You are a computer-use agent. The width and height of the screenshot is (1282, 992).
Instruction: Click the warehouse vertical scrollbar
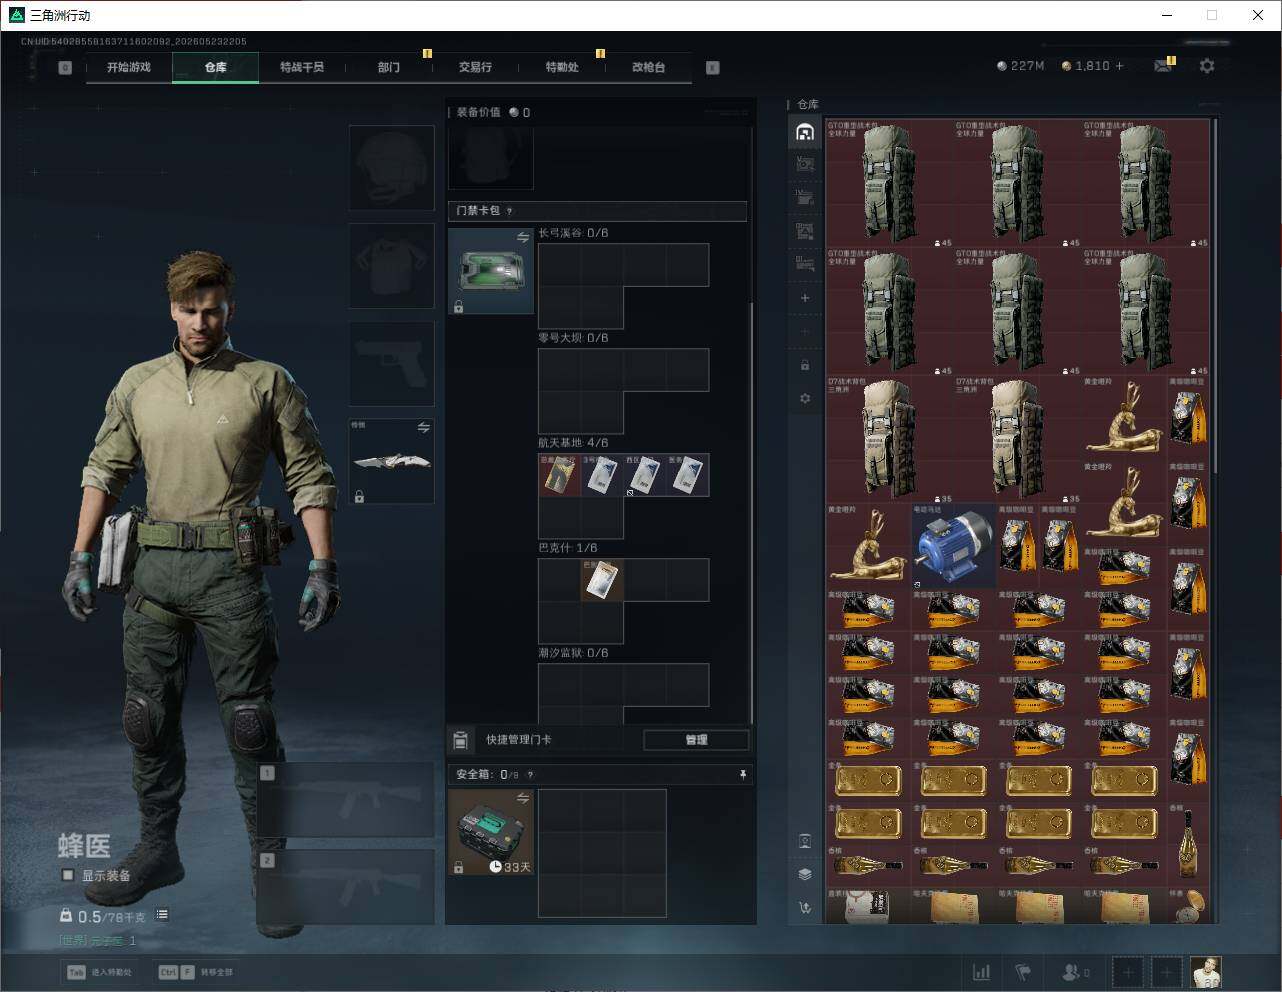click(1215, 296)
